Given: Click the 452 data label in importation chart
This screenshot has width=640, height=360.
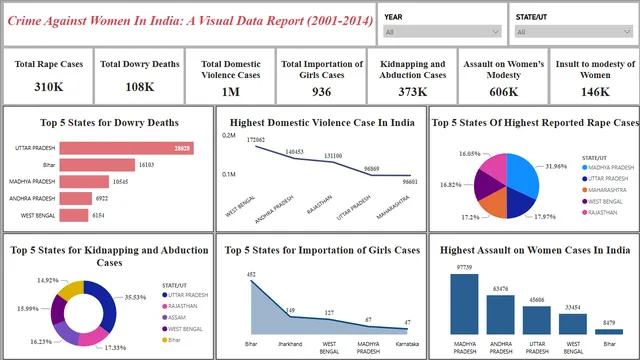Looking at the screenshot, I should pyautogui.click(x=251, y=275).
